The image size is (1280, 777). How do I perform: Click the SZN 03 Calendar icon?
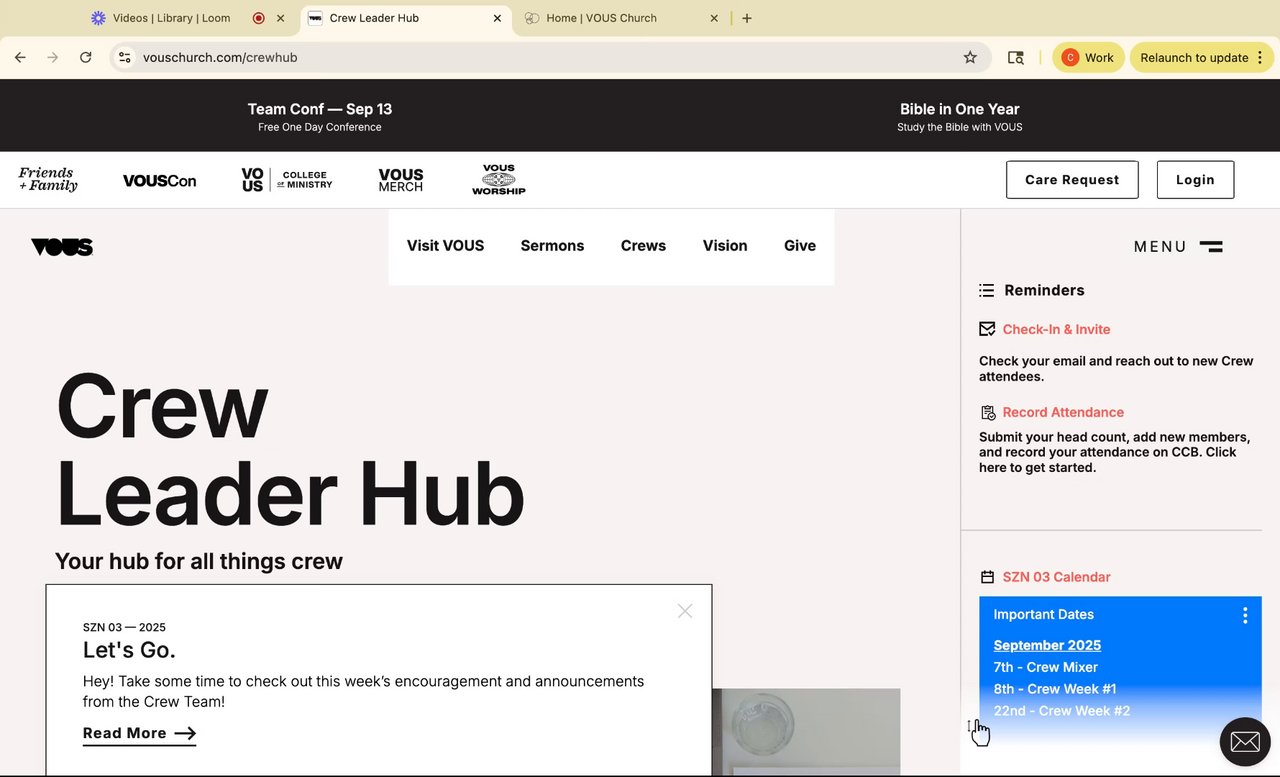click(987, 577)
